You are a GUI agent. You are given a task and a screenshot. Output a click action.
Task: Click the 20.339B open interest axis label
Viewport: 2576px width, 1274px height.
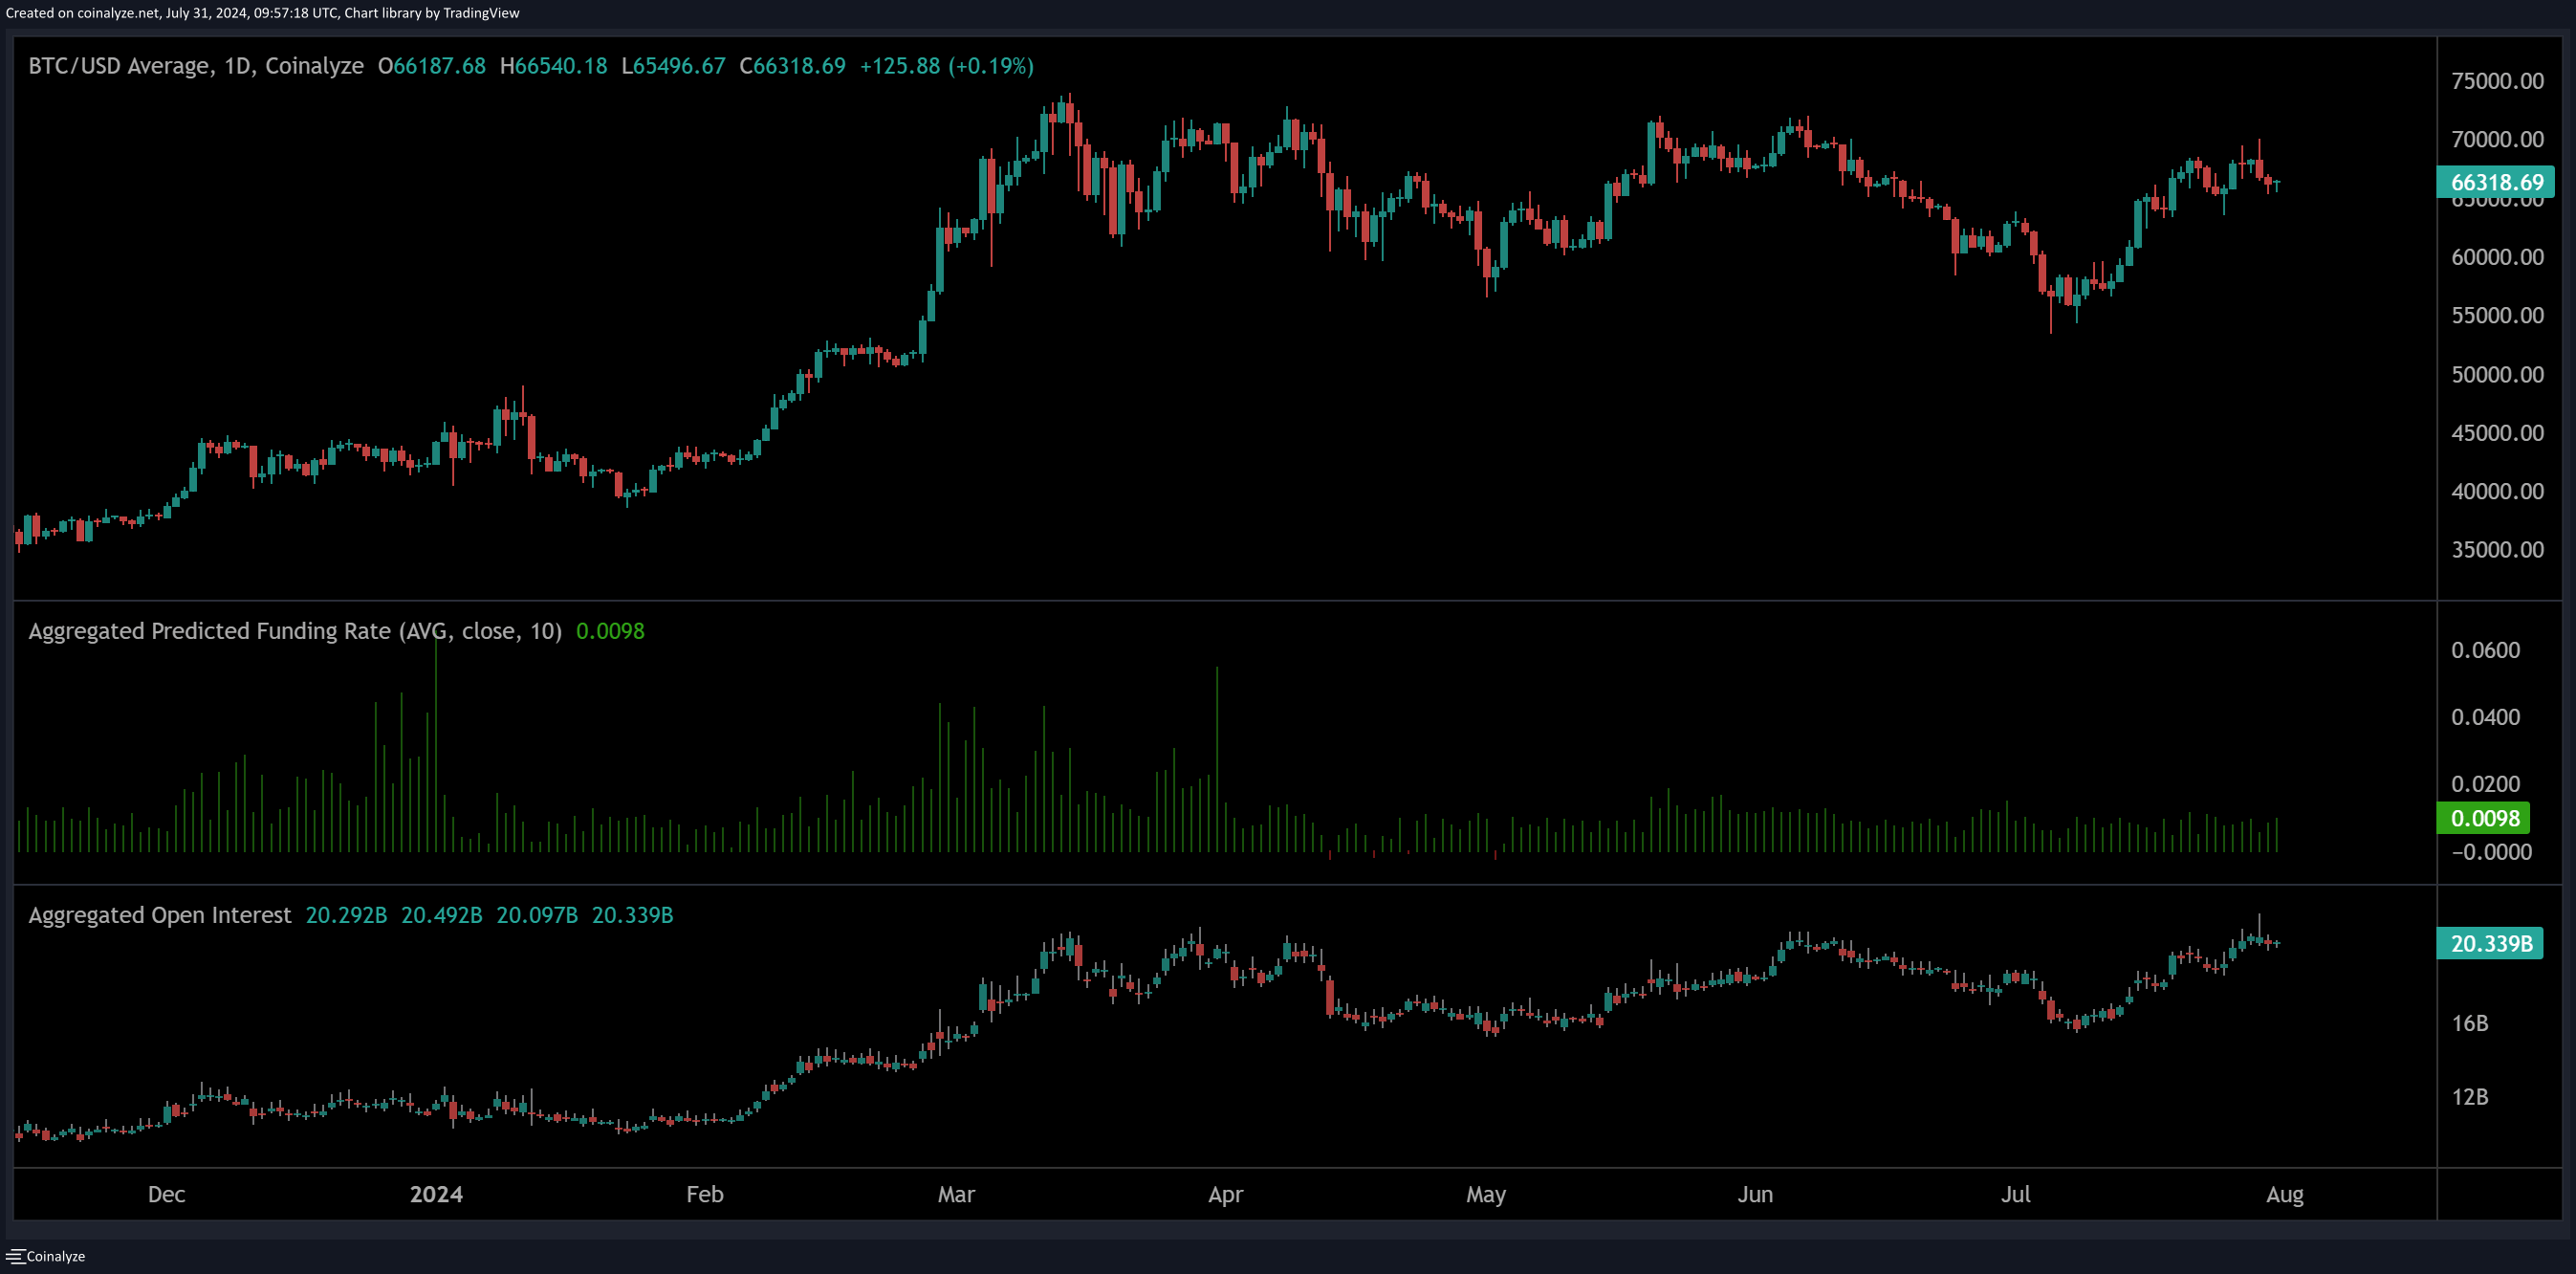click(2490, 943)
